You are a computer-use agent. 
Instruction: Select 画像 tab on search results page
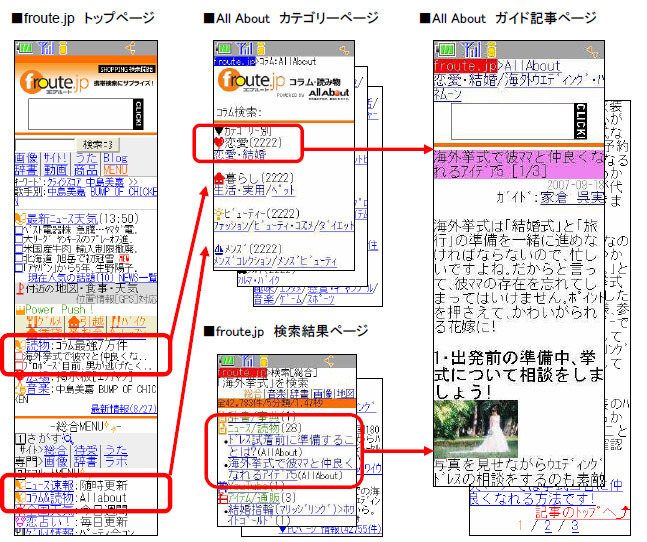tap(322, 393)
